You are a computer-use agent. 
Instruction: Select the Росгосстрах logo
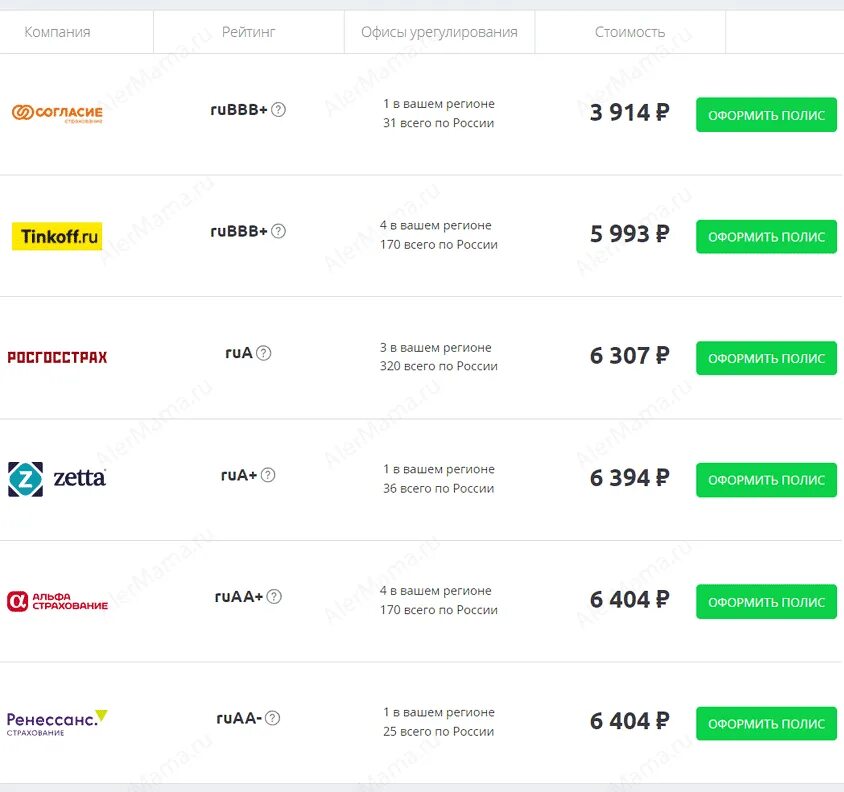tap(57, 358)
